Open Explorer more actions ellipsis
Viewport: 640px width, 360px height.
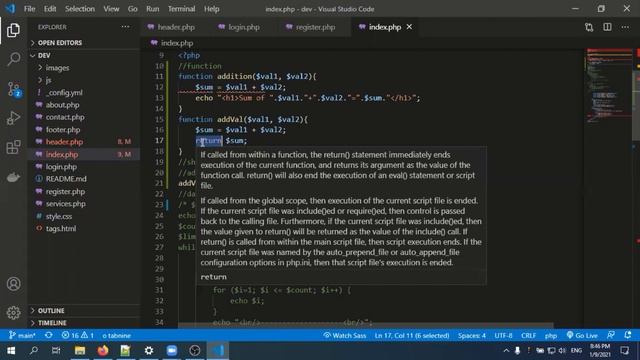pos(125,27)
